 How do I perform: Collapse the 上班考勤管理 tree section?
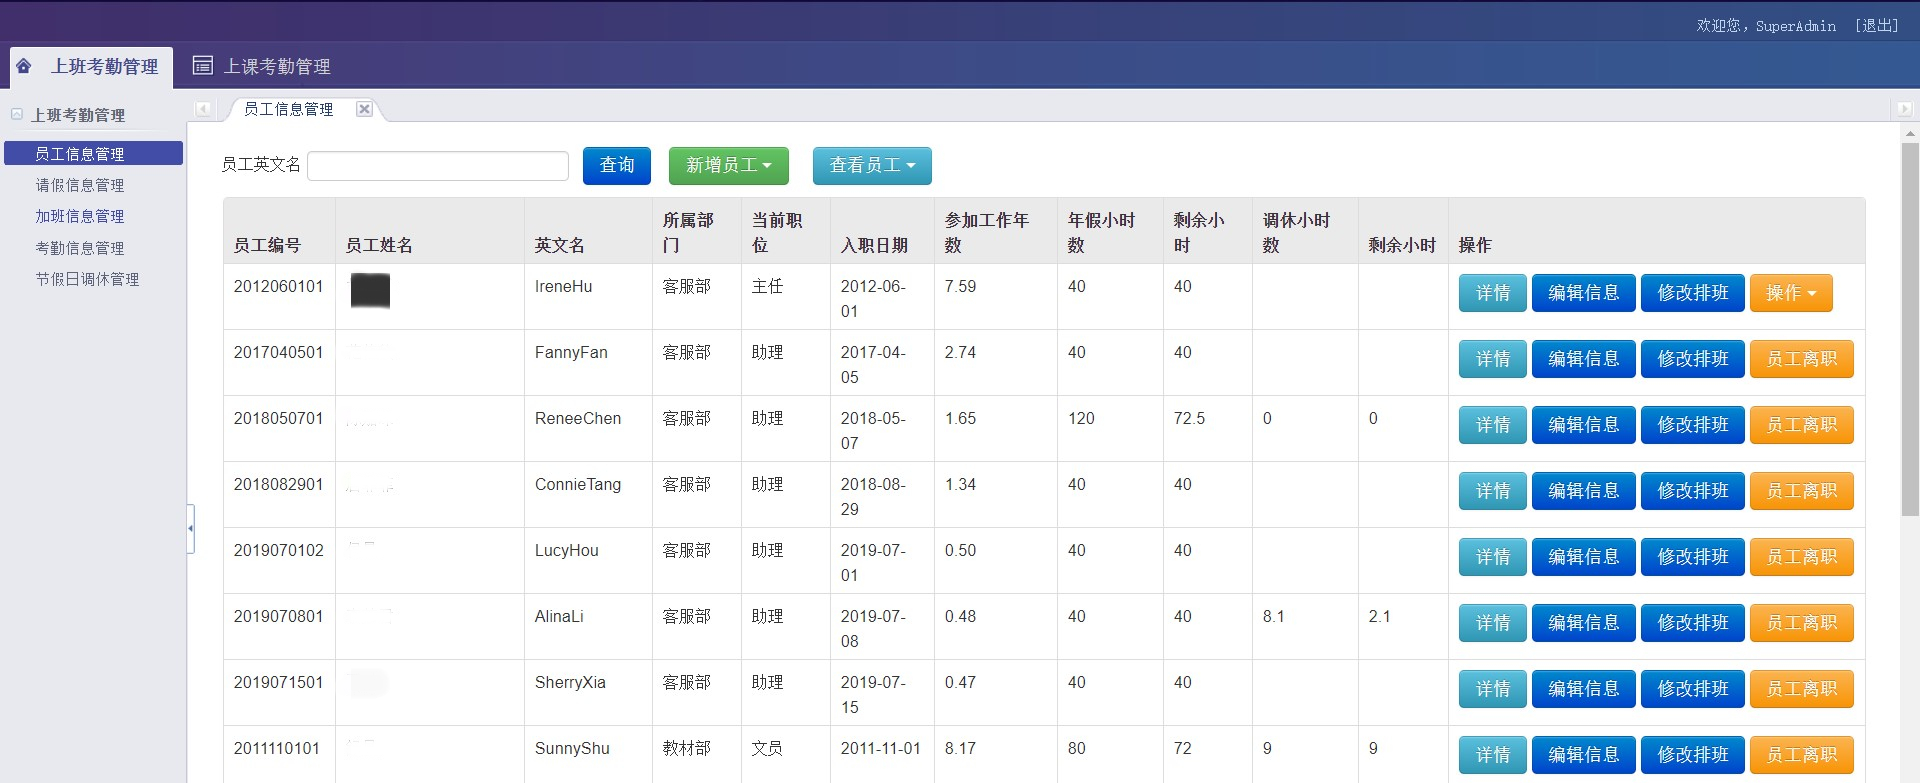pyautogui.click(x=17, y=115)
